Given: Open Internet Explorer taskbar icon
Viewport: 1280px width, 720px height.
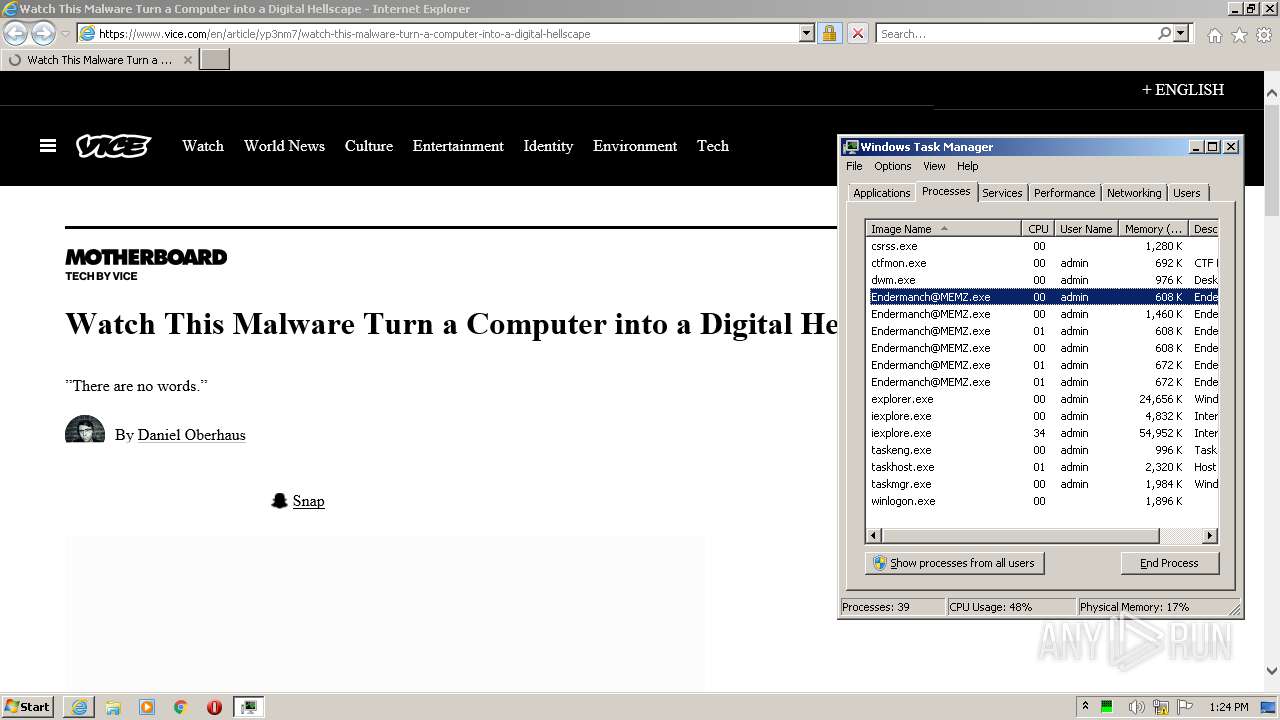Looking at the screenshot, I should point(79,707).
